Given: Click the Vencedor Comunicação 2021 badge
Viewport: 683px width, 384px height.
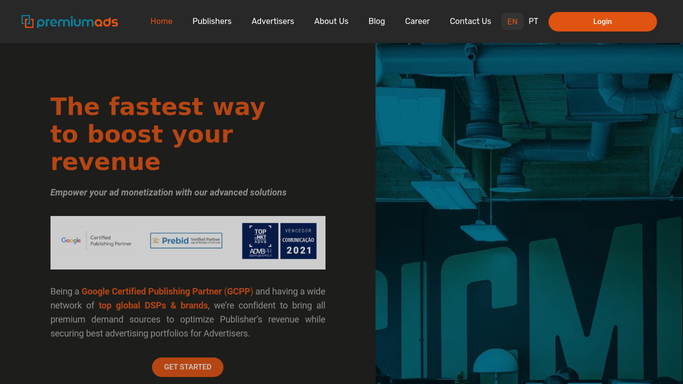Looking at the screenshot, I should point(298,241).
